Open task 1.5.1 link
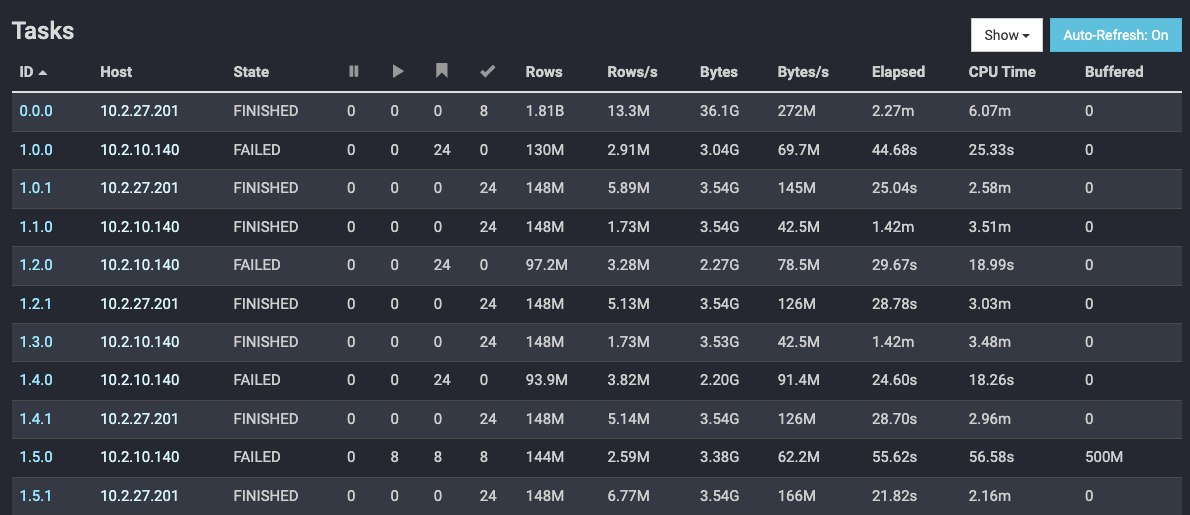The width and height of the screenshot is (1190, 515). (36, 496)
